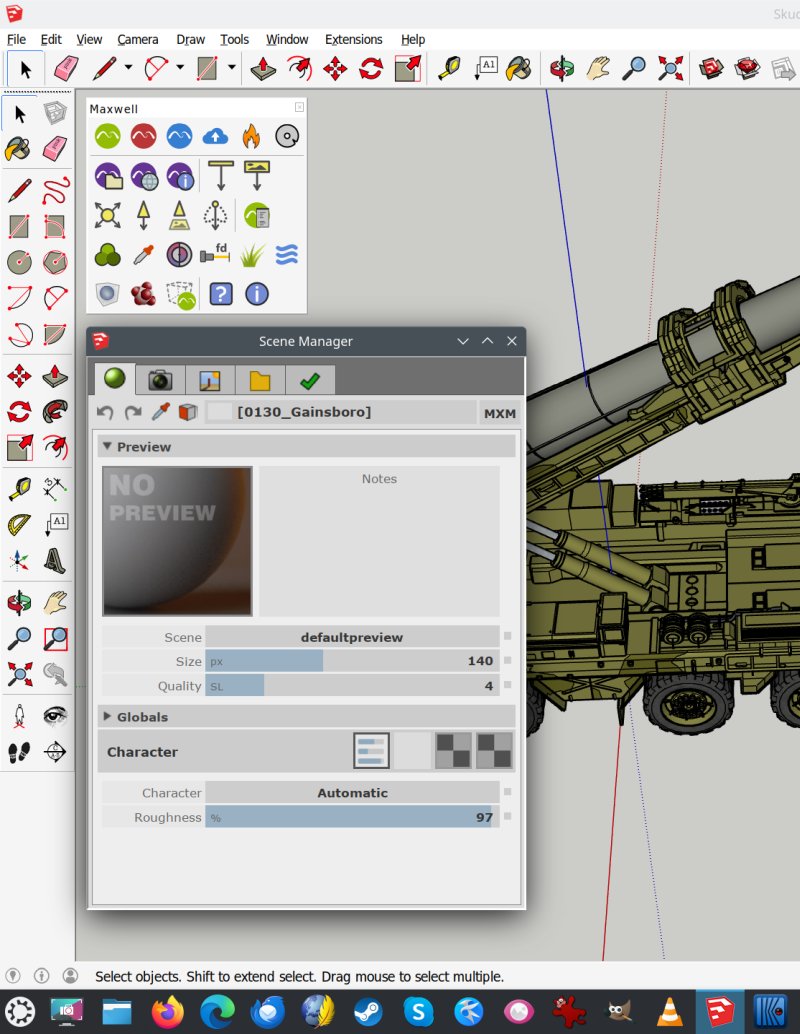Select the Maxwell grass tool icon
This screenshot has height=1034, width=800.
(x=252, y=255)
